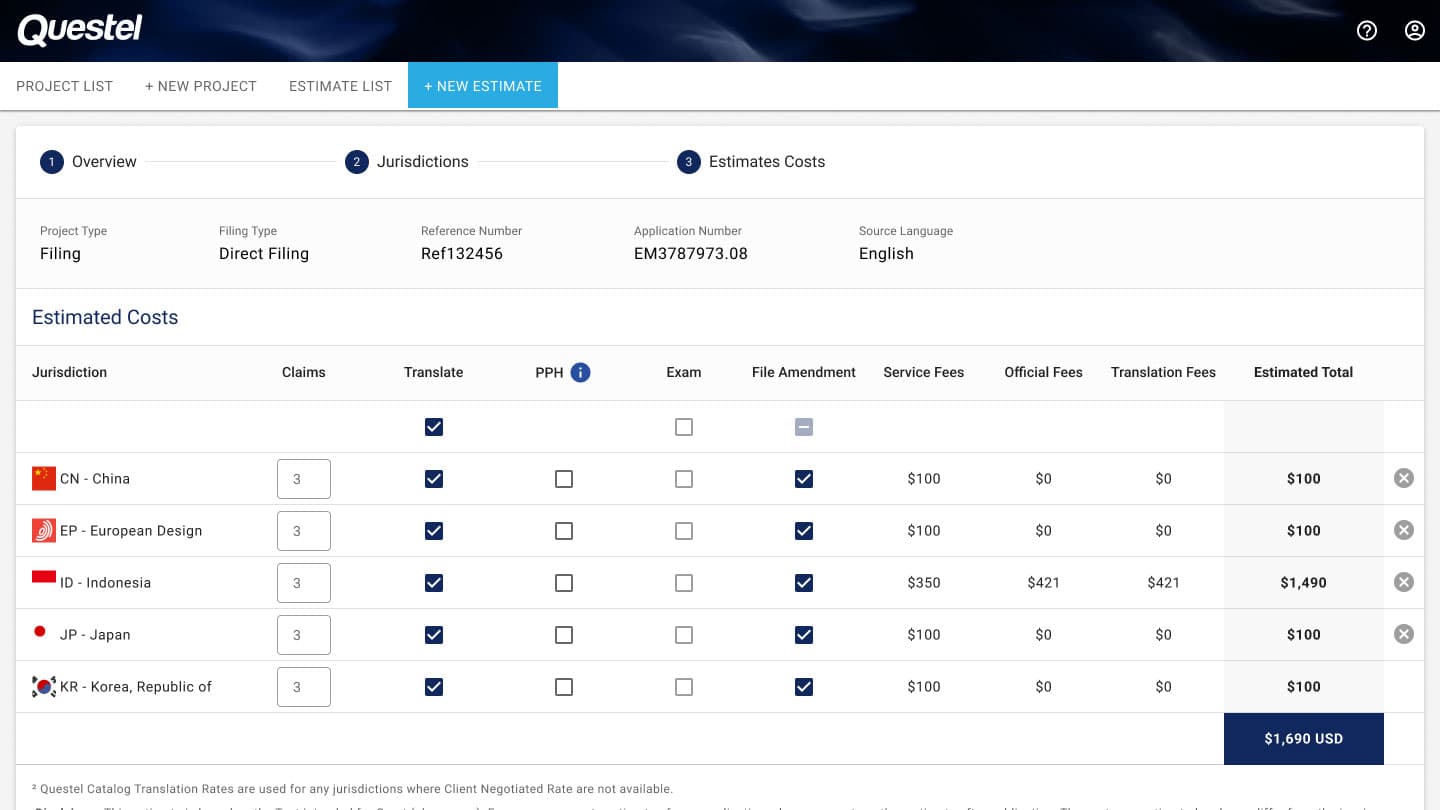This screenshot has height=810, width=1440.
Task: Click the Service Fees column header
Action: tap(924, 372)
